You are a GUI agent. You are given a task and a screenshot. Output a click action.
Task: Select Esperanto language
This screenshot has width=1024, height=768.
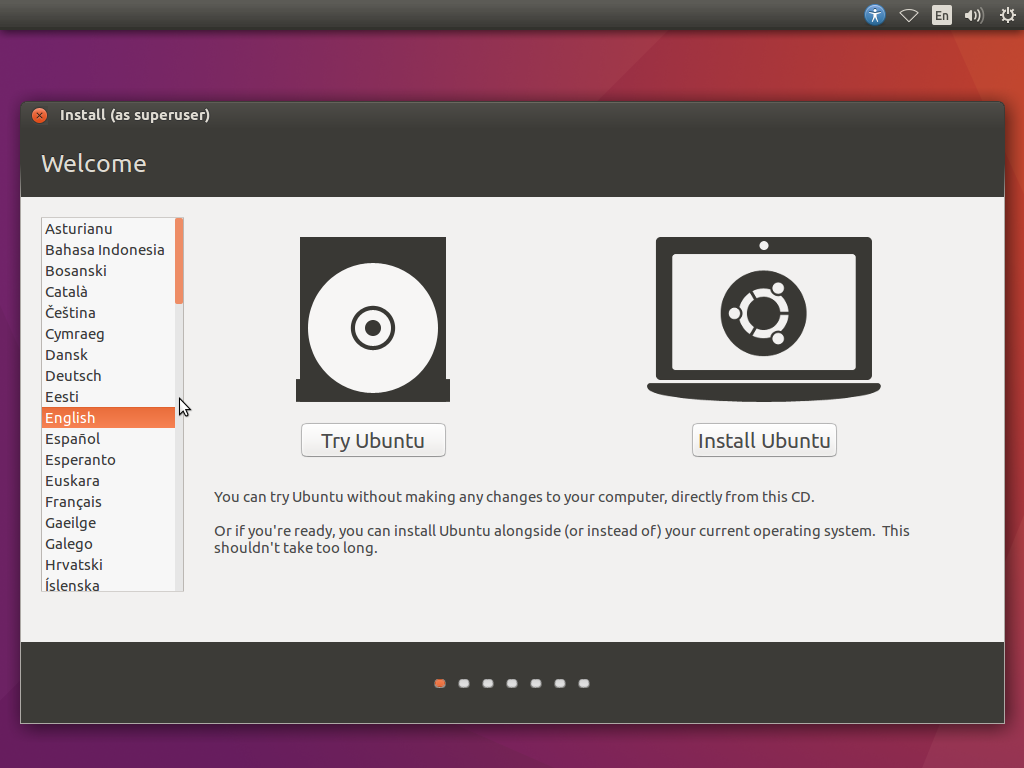tap(108, 460)
